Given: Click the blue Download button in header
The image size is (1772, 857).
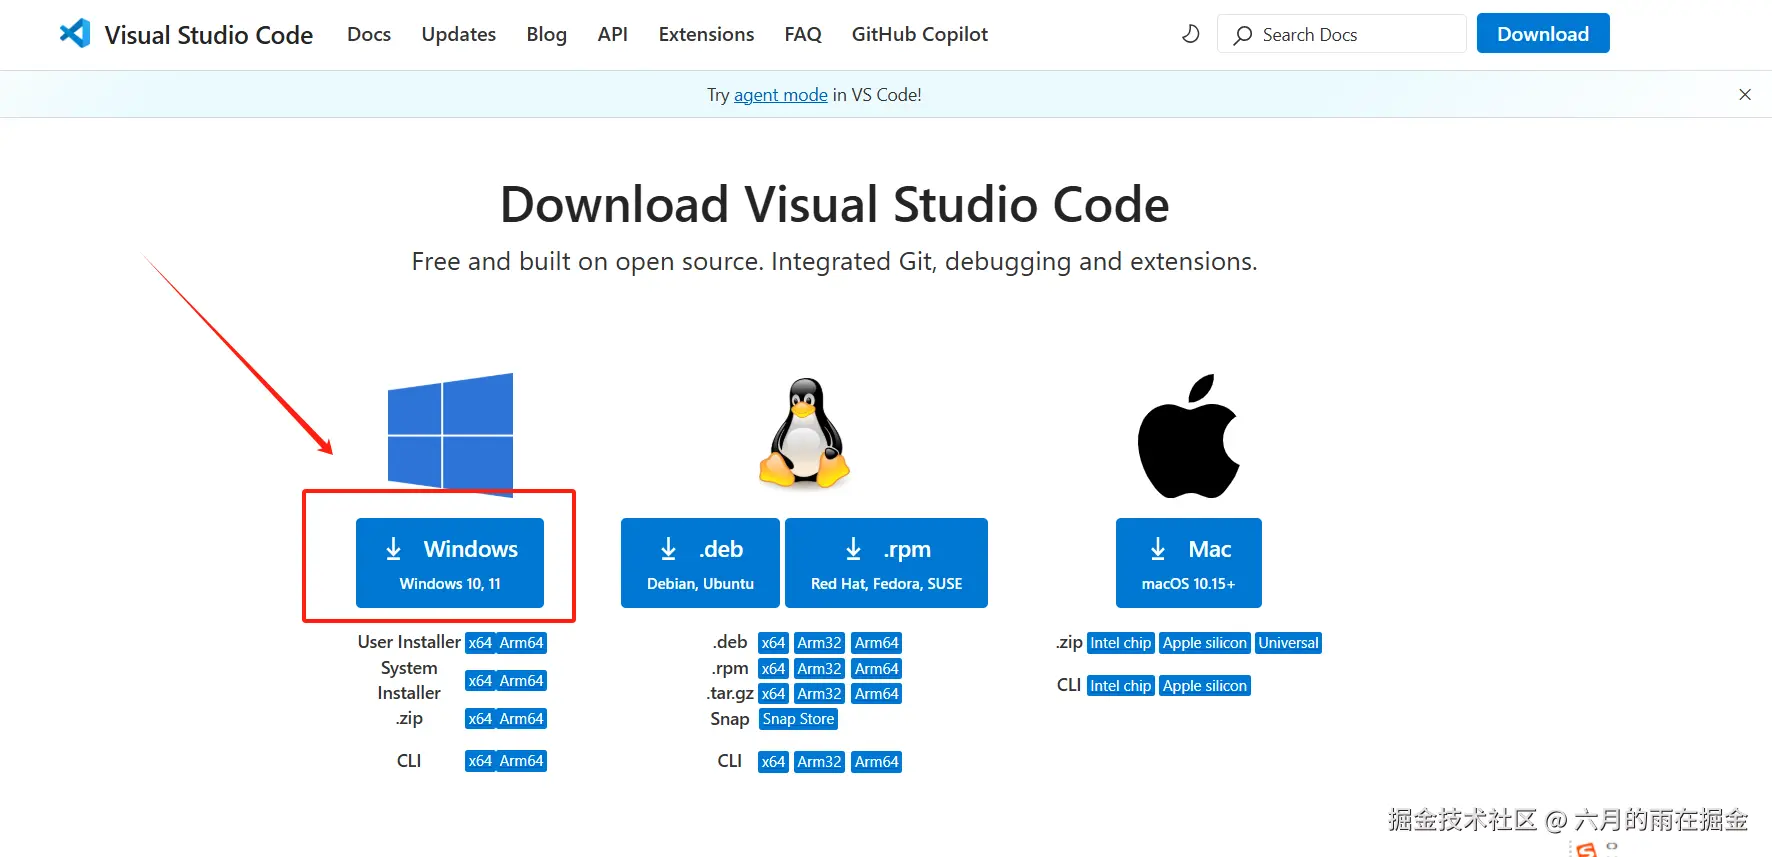Looking at the screenshot, I should pyautogui.click(x=1543, y=34).
